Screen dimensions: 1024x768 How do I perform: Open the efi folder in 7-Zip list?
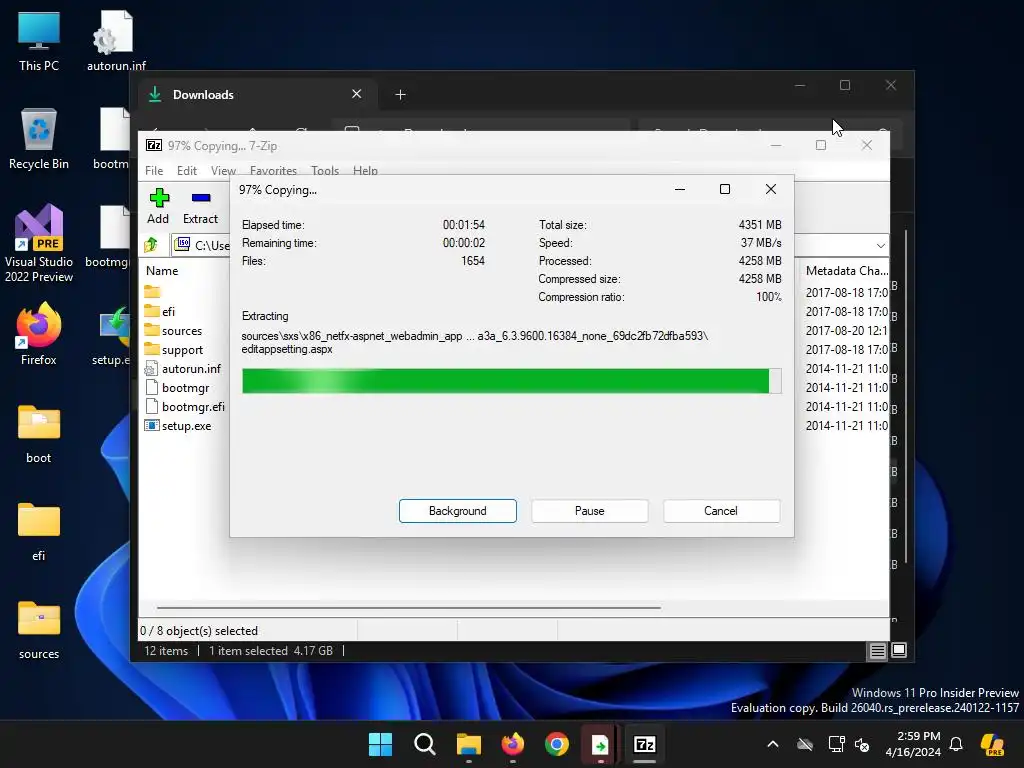coord(159,312)
